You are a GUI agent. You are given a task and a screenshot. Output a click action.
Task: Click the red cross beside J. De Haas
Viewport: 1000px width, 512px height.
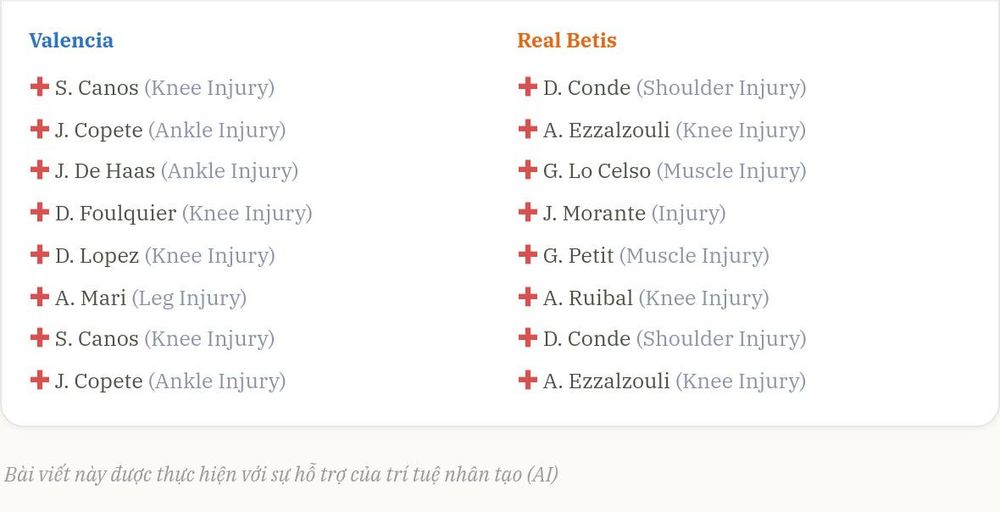(x=40, y=170)
